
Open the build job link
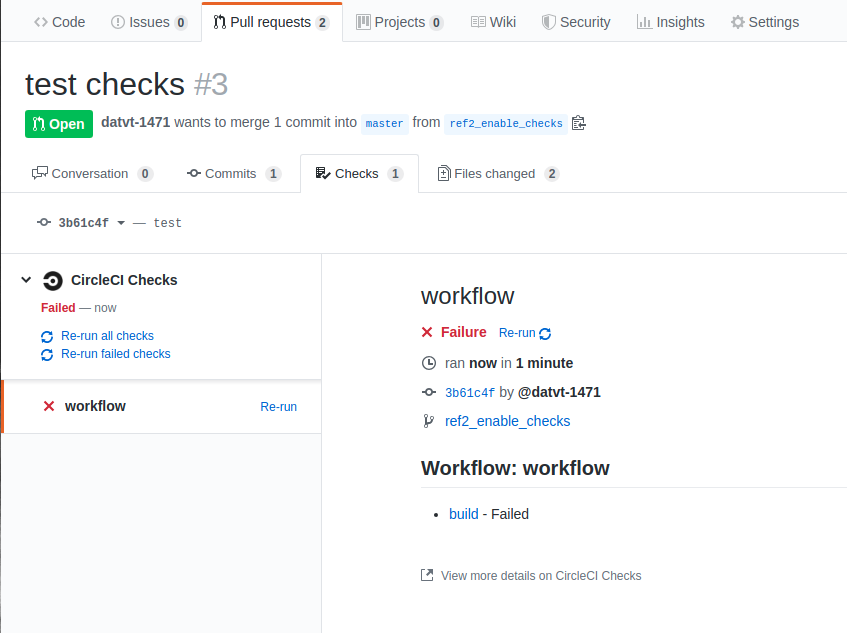click(x=464, y=514)
